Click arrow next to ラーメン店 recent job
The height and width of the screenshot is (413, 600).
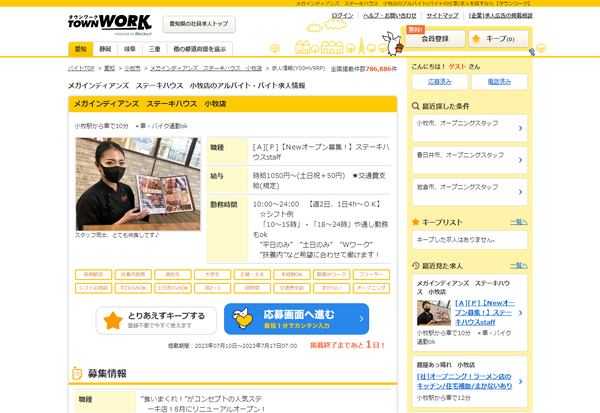520,381
